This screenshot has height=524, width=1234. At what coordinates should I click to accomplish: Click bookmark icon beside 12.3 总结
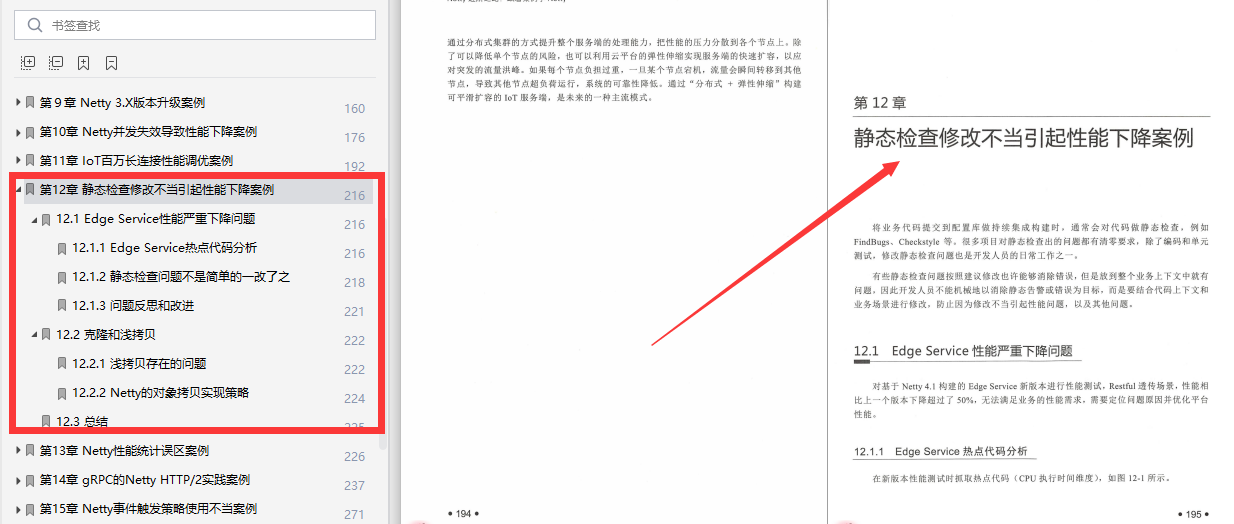(x=46, y=422)
